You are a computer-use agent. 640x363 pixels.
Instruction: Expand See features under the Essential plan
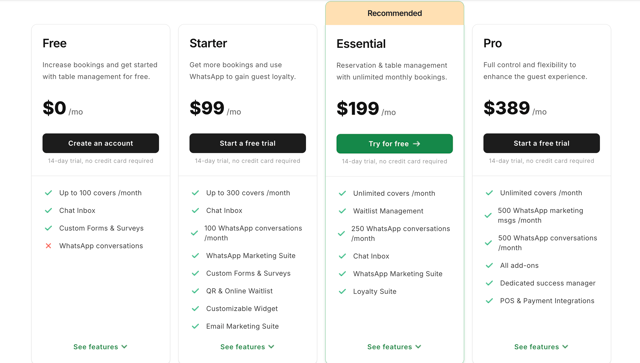394,347
